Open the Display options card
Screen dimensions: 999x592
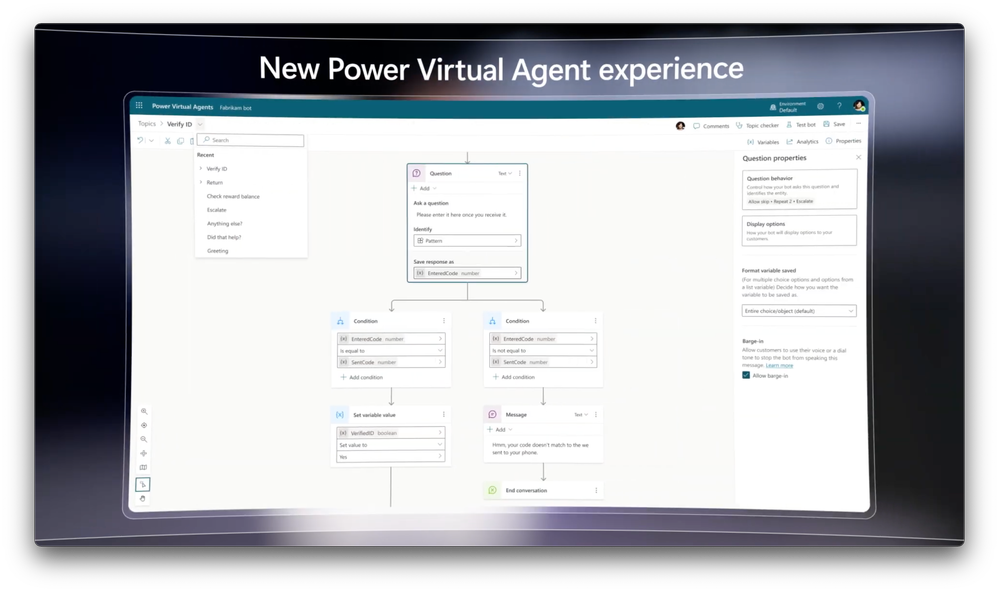click(800, 230)
